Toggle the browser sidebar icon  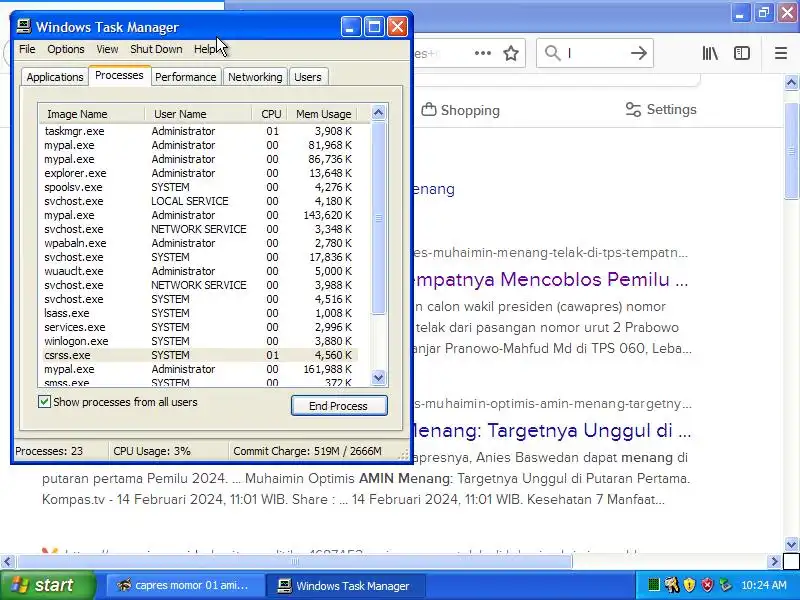coord(742,53)
